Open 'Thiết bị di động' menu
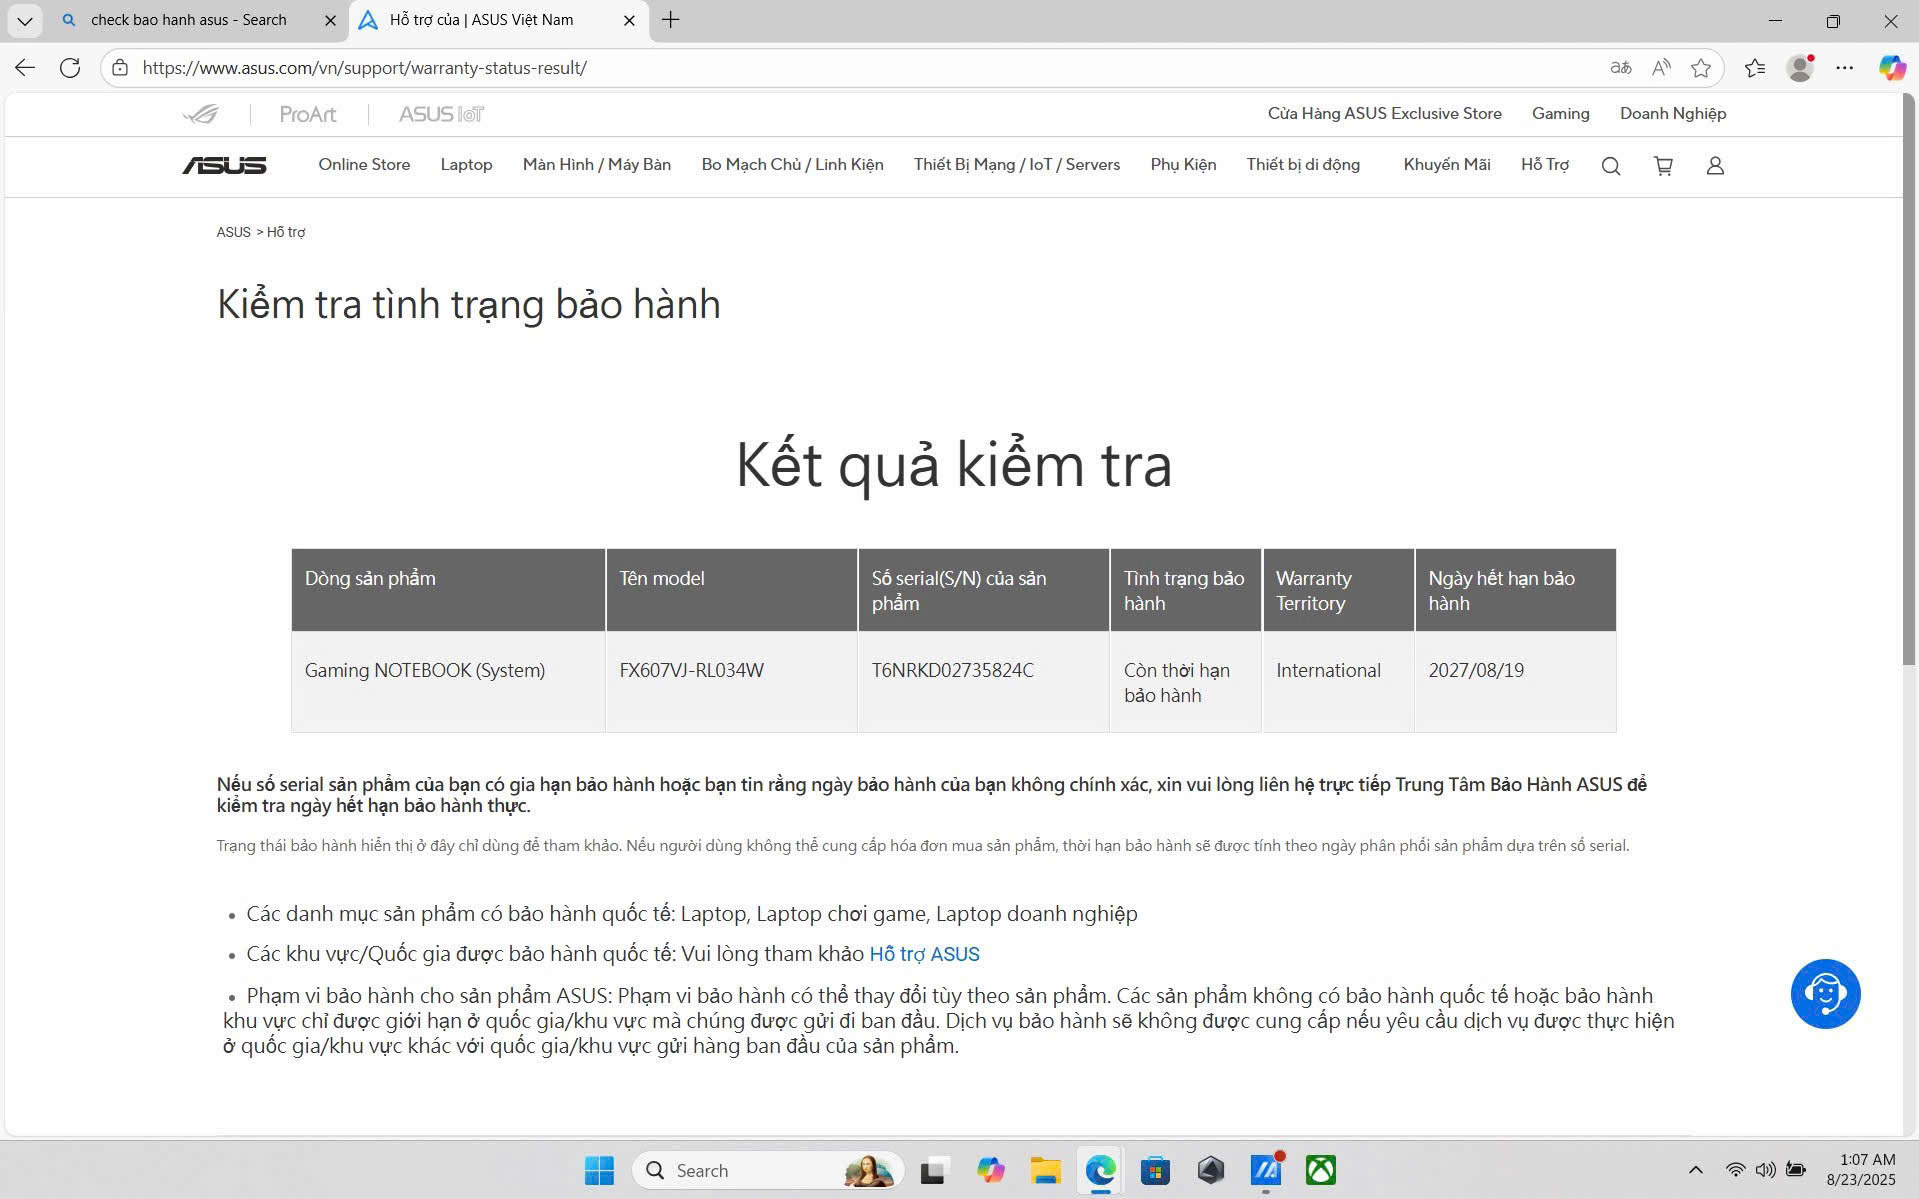 tap(1303, 165)
